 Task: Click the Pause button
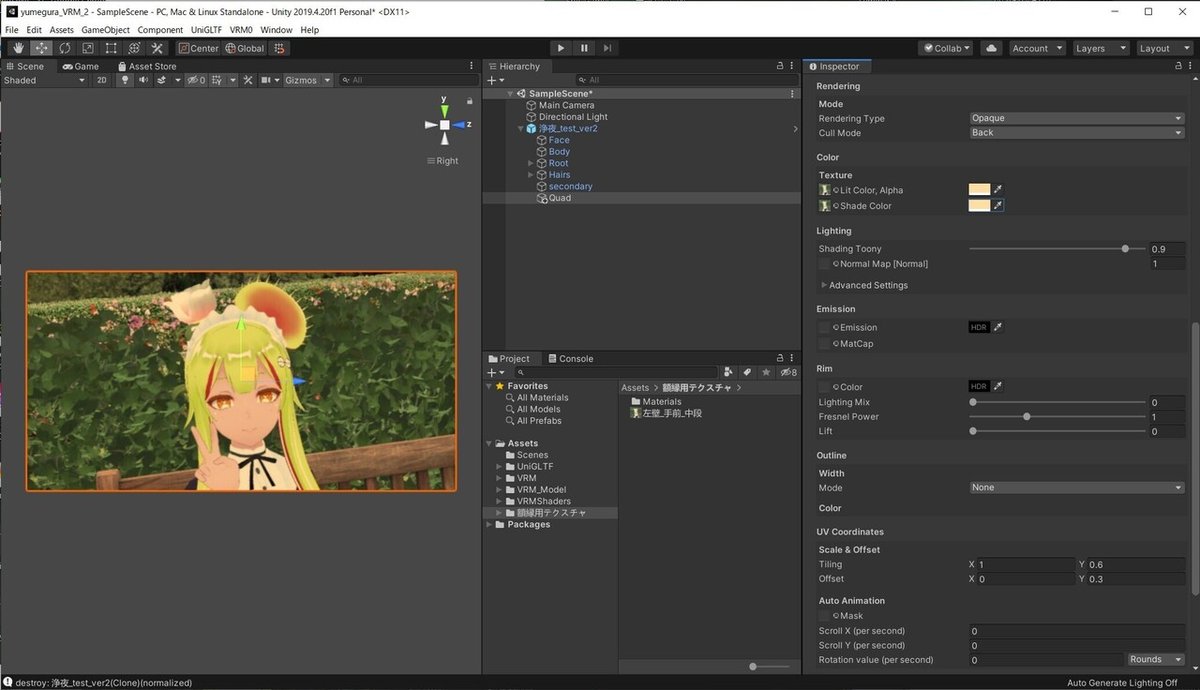click(584, 48)
